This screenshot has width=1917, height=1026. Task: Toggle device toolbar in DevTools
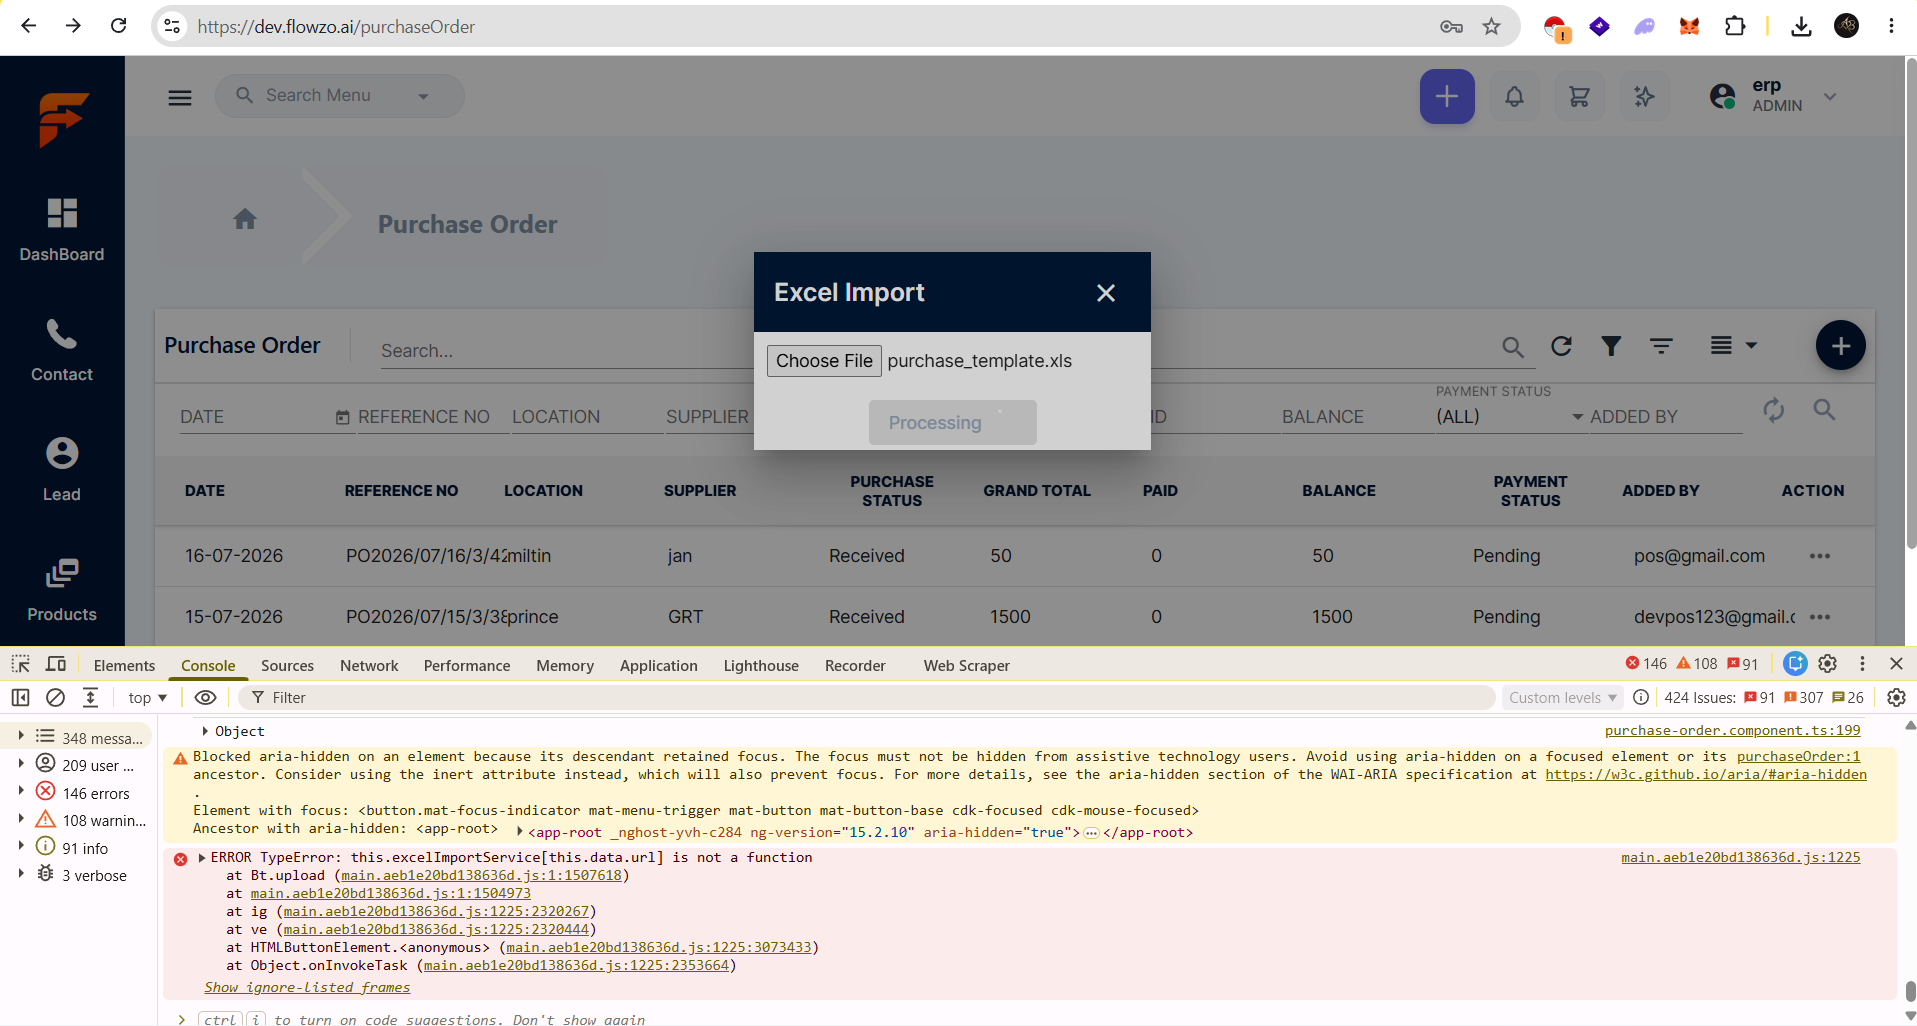(x=56, y=664)
